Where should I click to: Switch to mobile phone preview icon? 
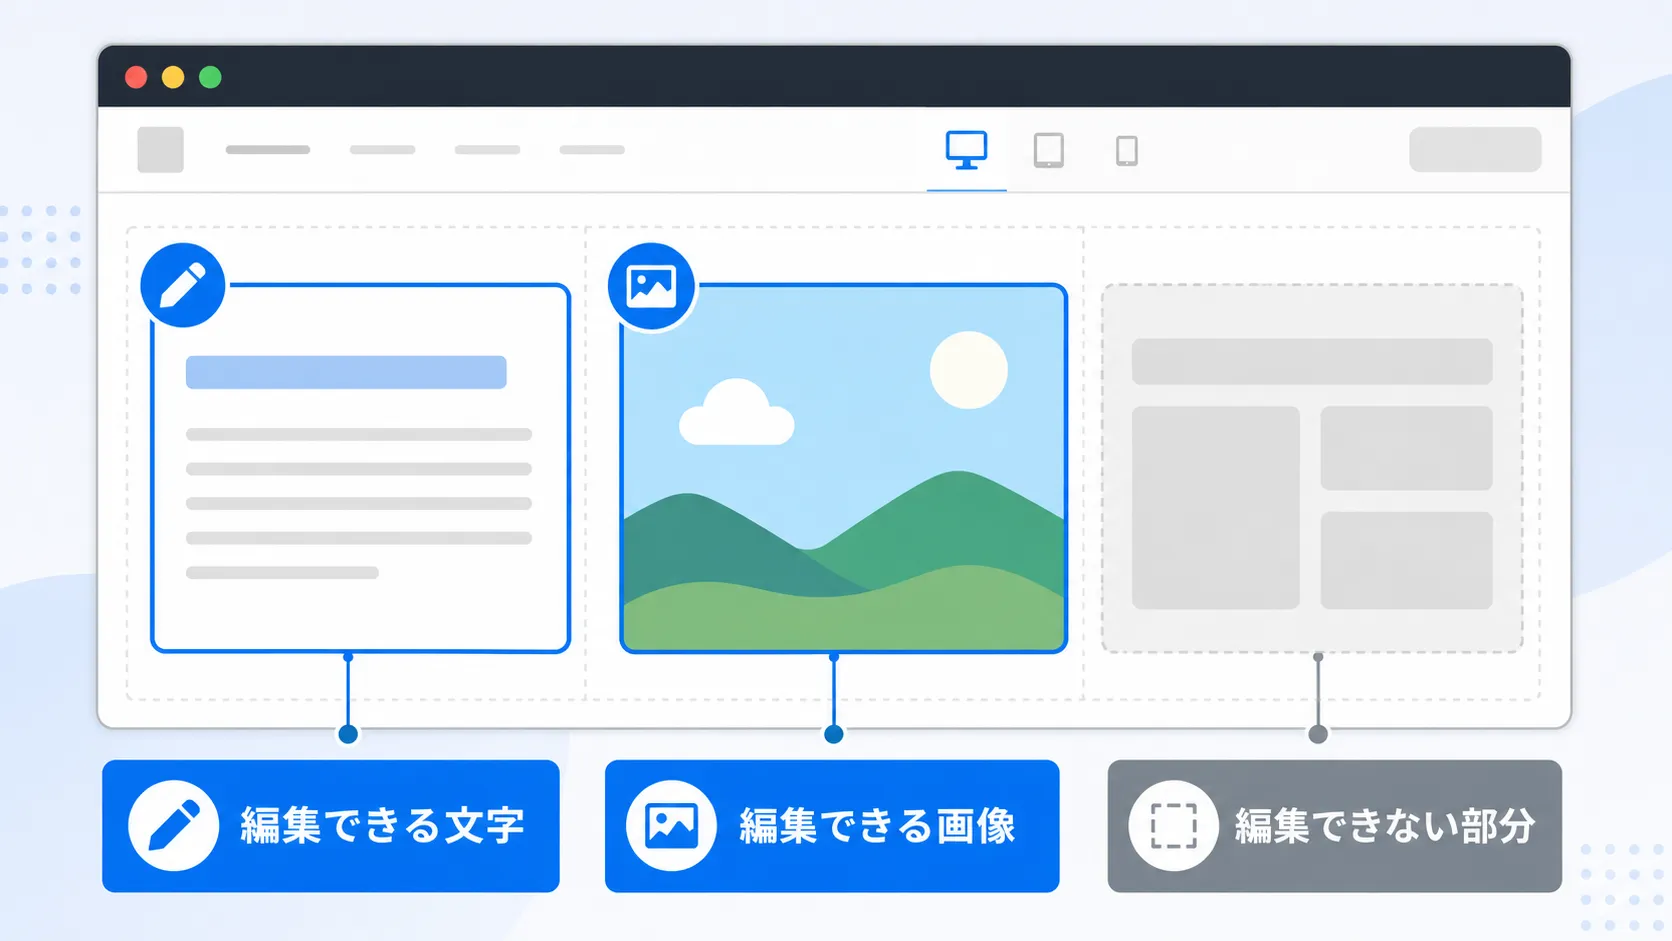click(1126, 150)
